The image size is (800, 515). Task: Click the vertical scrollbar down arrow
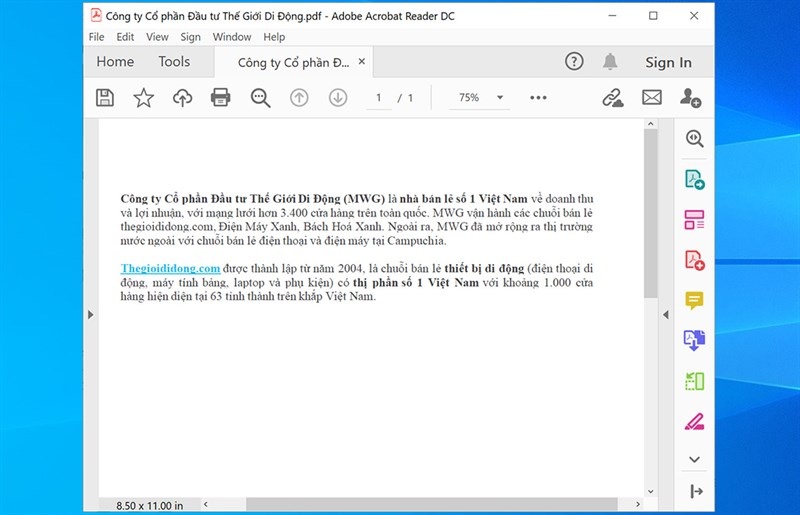coord(651,492)
